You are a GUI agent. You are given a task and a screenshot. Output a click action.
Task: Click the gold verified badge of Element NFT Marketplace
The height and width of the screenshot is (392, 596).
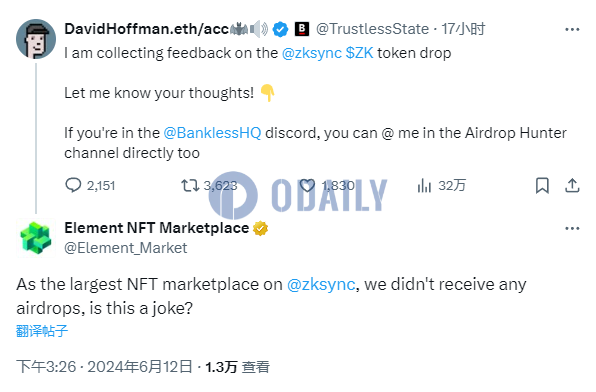click(x=260, y=228)
